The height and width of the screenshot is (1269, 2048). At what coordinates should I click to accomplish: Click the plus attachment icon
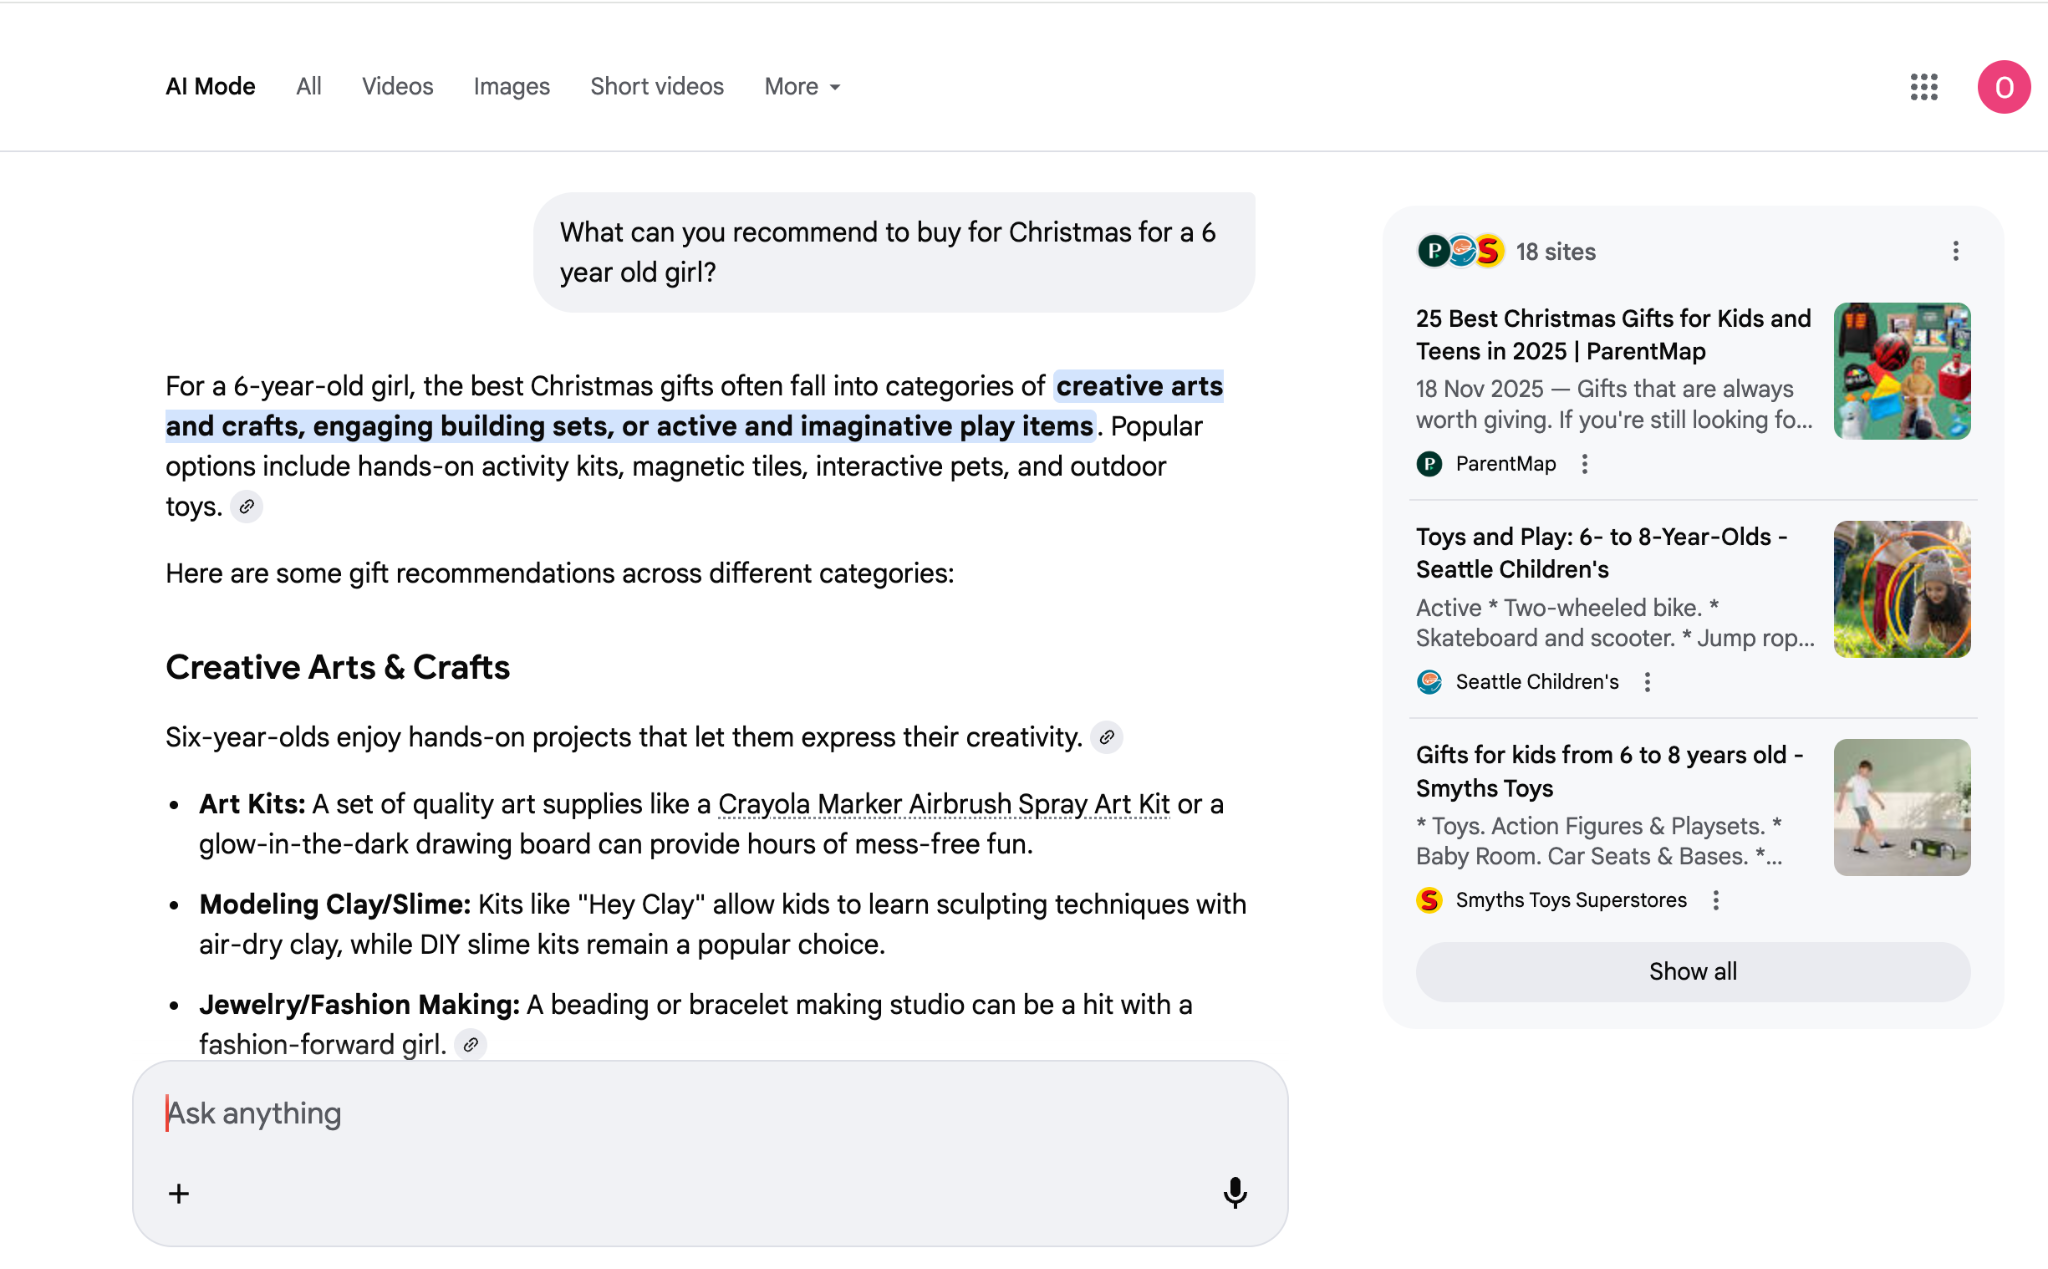pyautogui.click(x=179, y=1193)
